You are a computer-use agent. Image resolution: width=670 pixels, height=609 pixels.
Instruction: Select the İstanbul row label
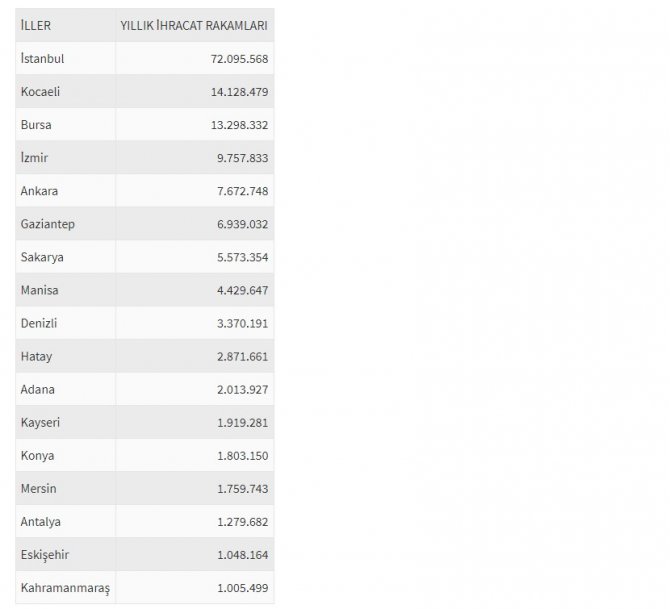pos(42,58)
